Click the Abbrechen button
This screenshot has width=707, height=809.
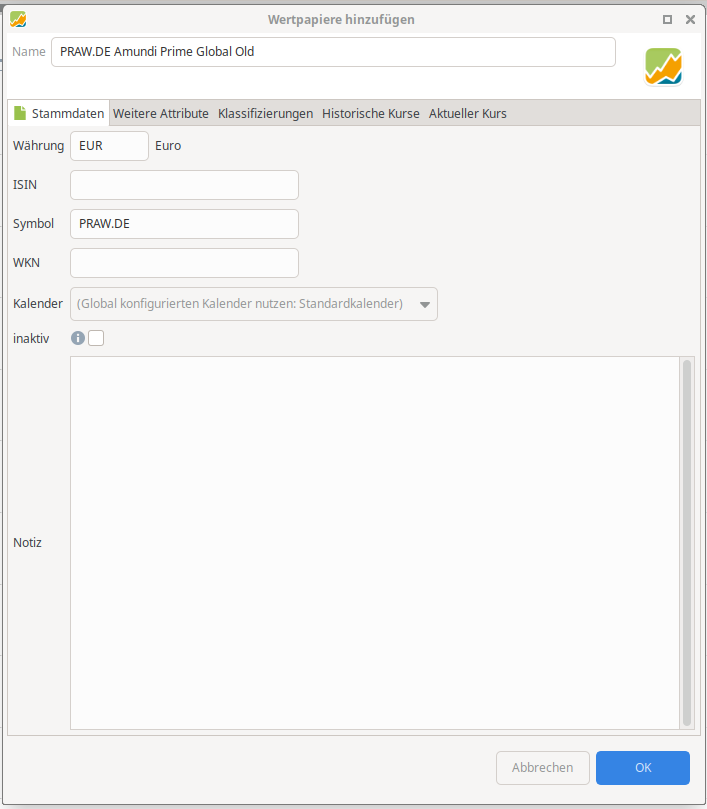pyautogui.click(x=542, y=768)
